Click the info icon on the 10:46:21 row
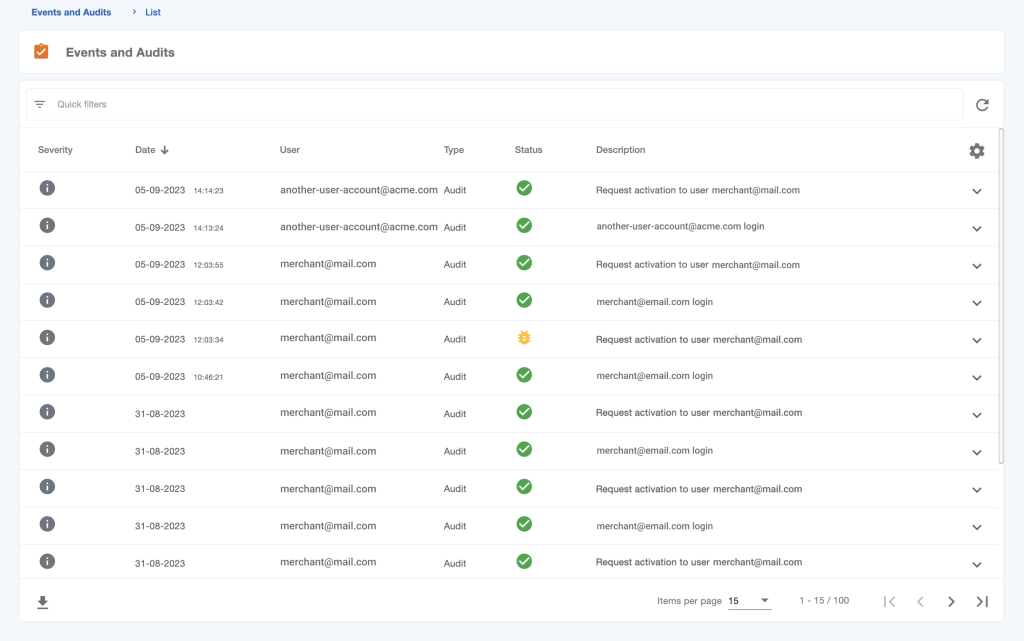This screenshot has height=641, width=1024. click(47, 375)
